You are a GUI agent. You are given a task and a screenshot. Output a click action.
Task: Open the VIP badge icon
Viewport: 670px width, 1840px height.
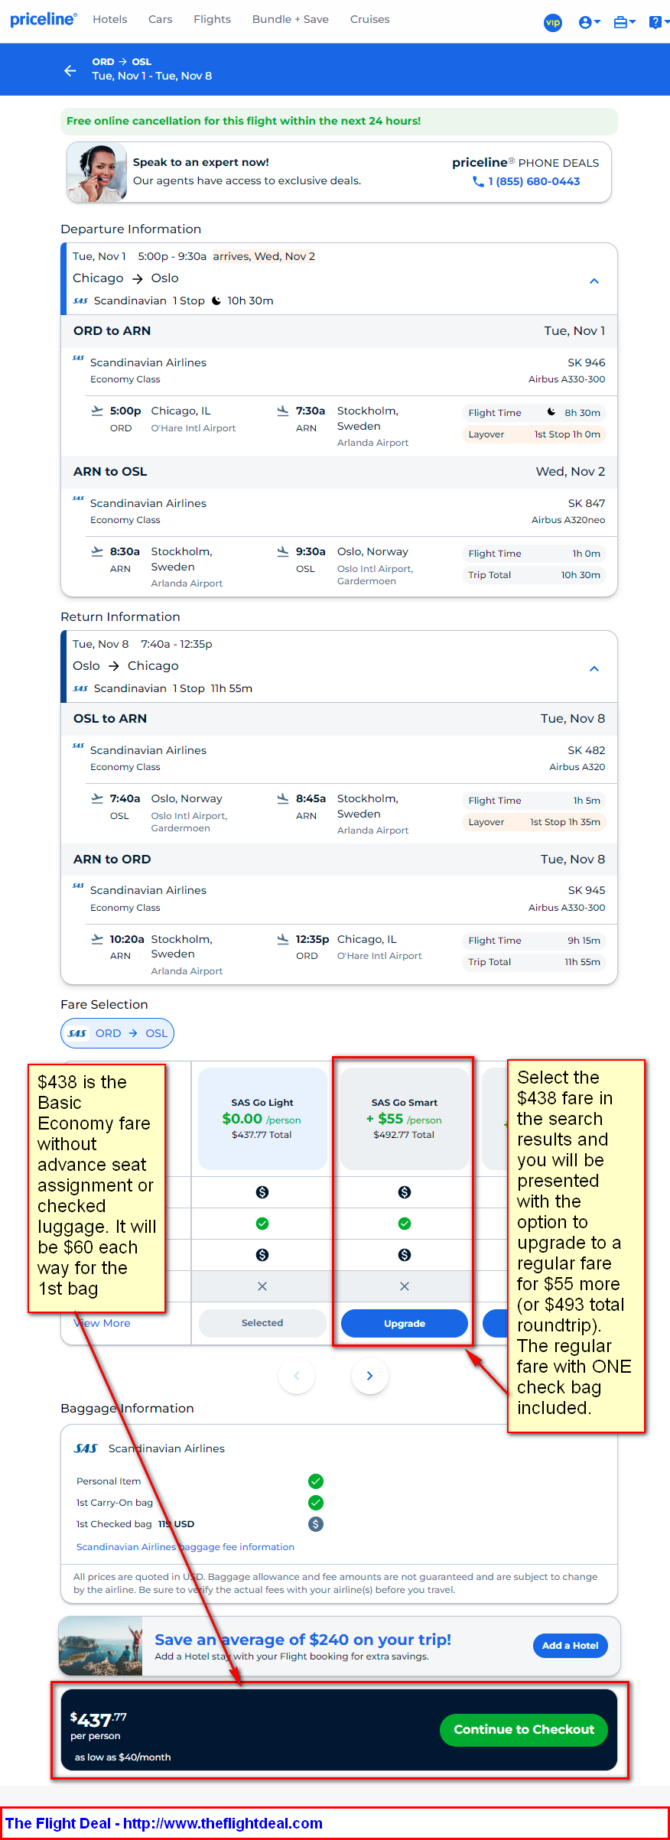(553, 22)
